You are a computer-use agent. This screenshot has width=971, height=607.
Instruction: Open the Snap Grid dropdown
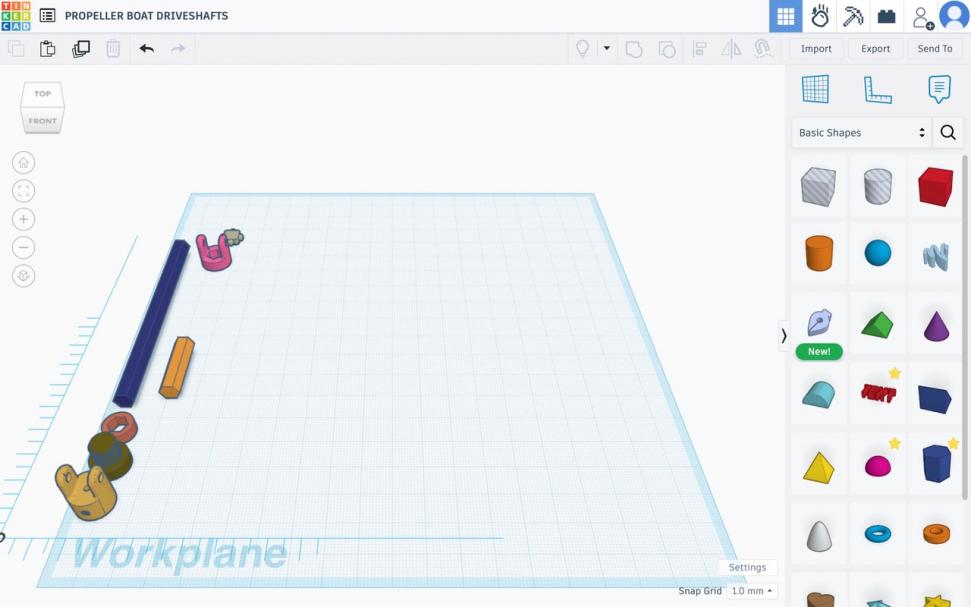tap(751, 591)
